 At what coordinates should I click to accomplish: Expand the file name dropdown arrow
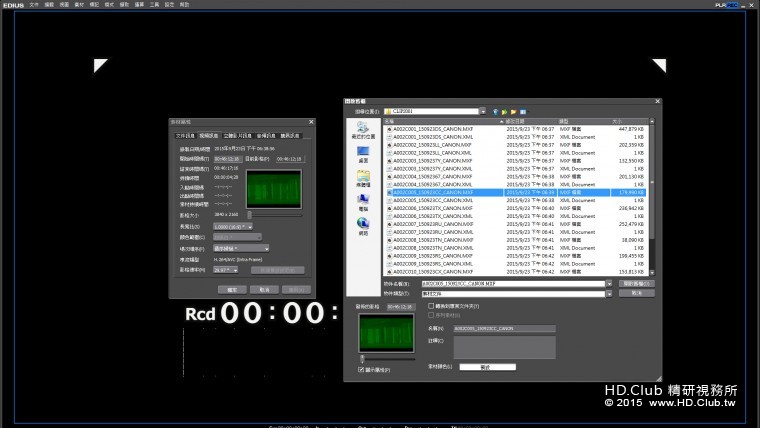(x=607, y=284)
